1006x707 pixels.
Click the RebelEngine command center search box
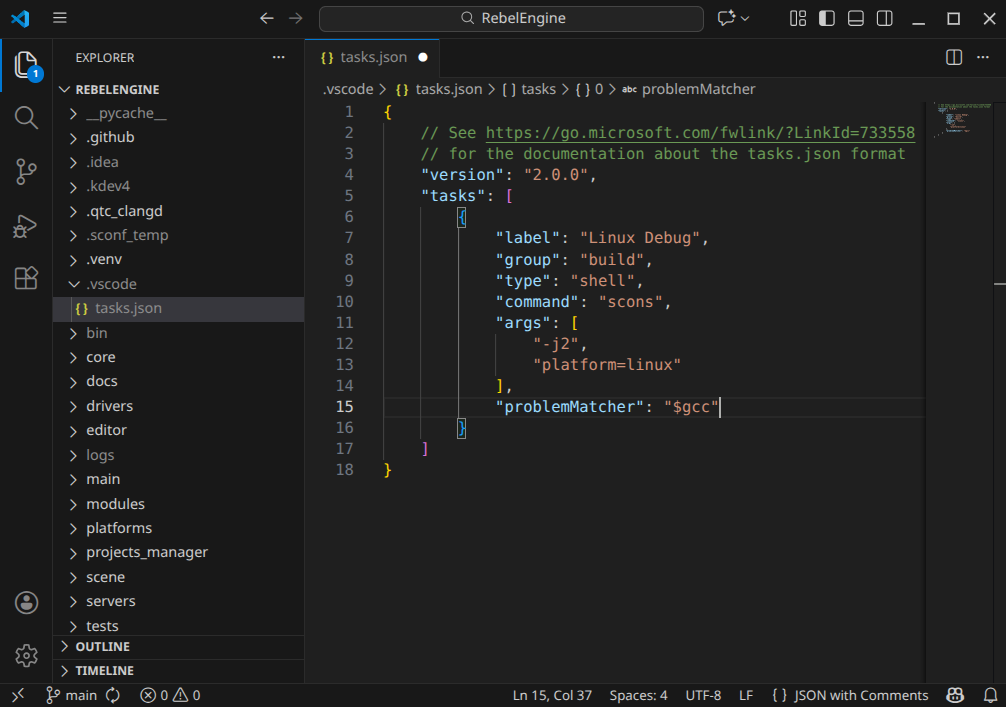(x=511, y=18)
